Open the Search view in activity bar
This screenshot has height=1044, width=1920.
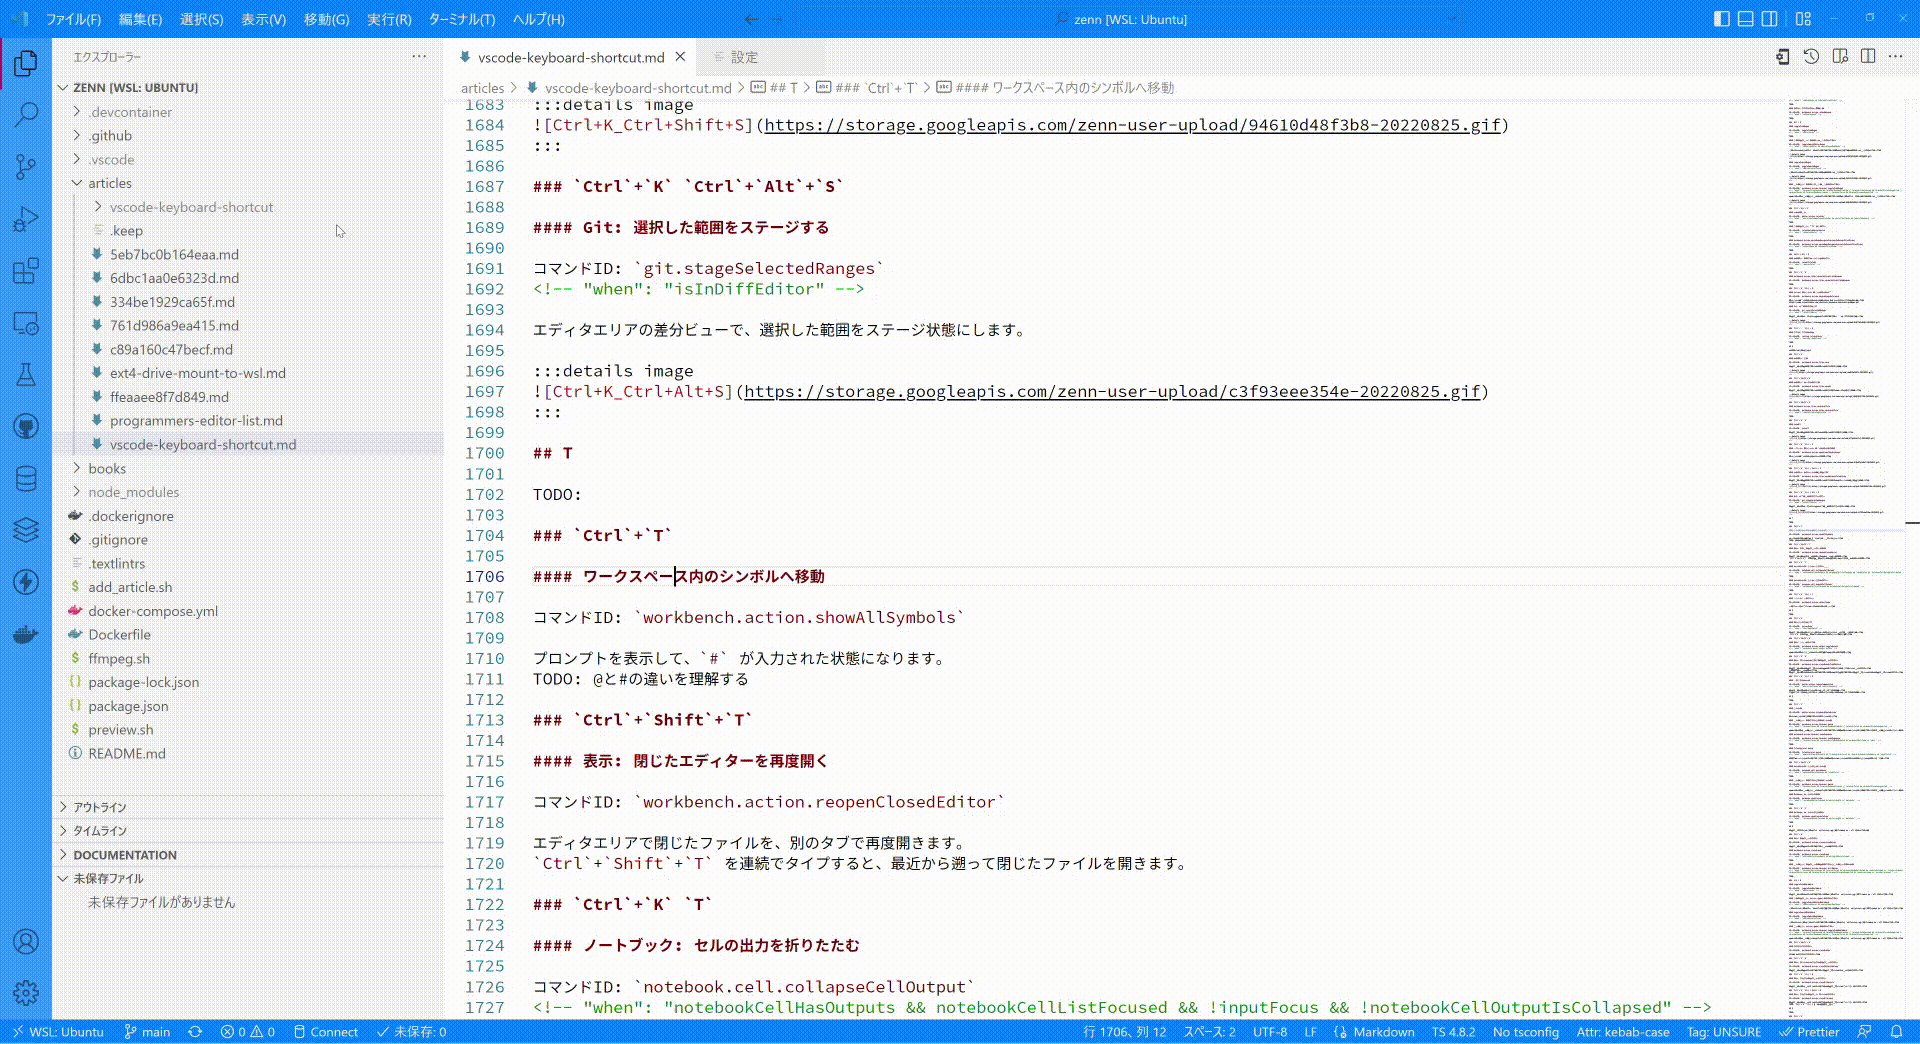26,115
